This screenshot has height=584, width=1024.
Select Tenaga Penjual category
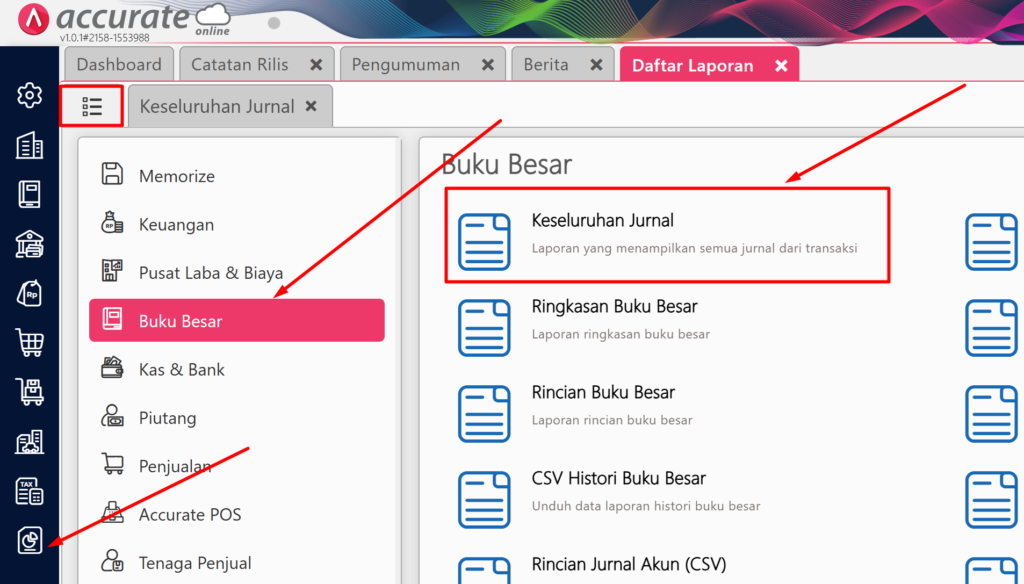click(x=237, y=562)
